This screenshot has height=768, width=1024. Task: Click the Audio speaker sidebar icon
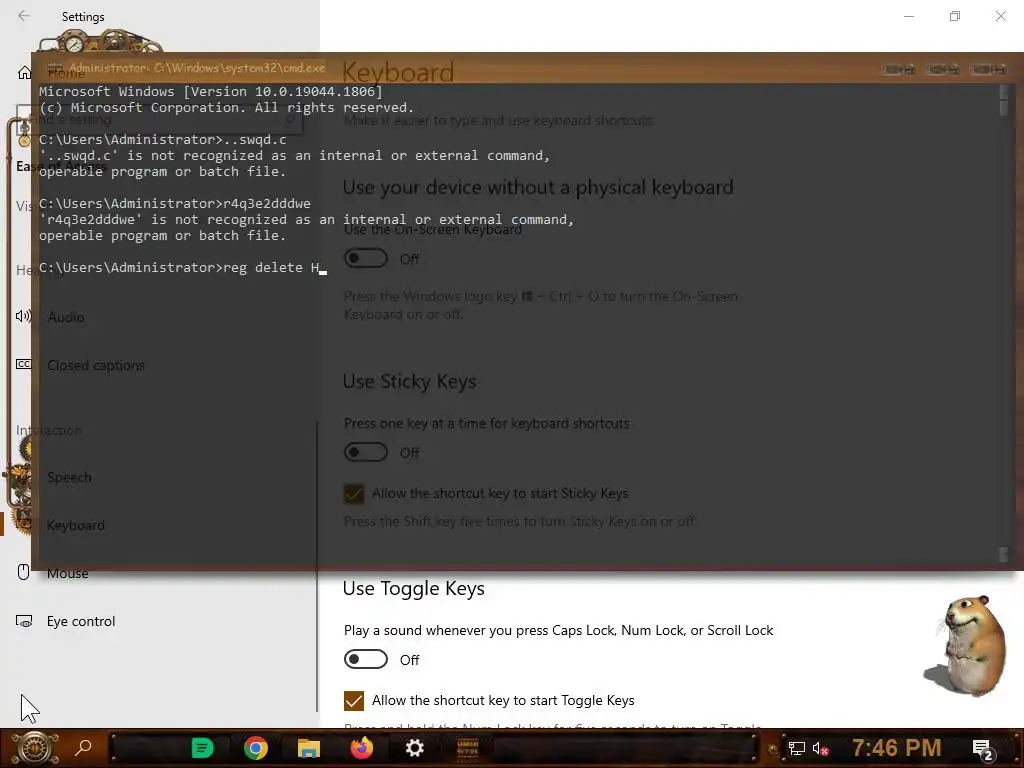24,317
